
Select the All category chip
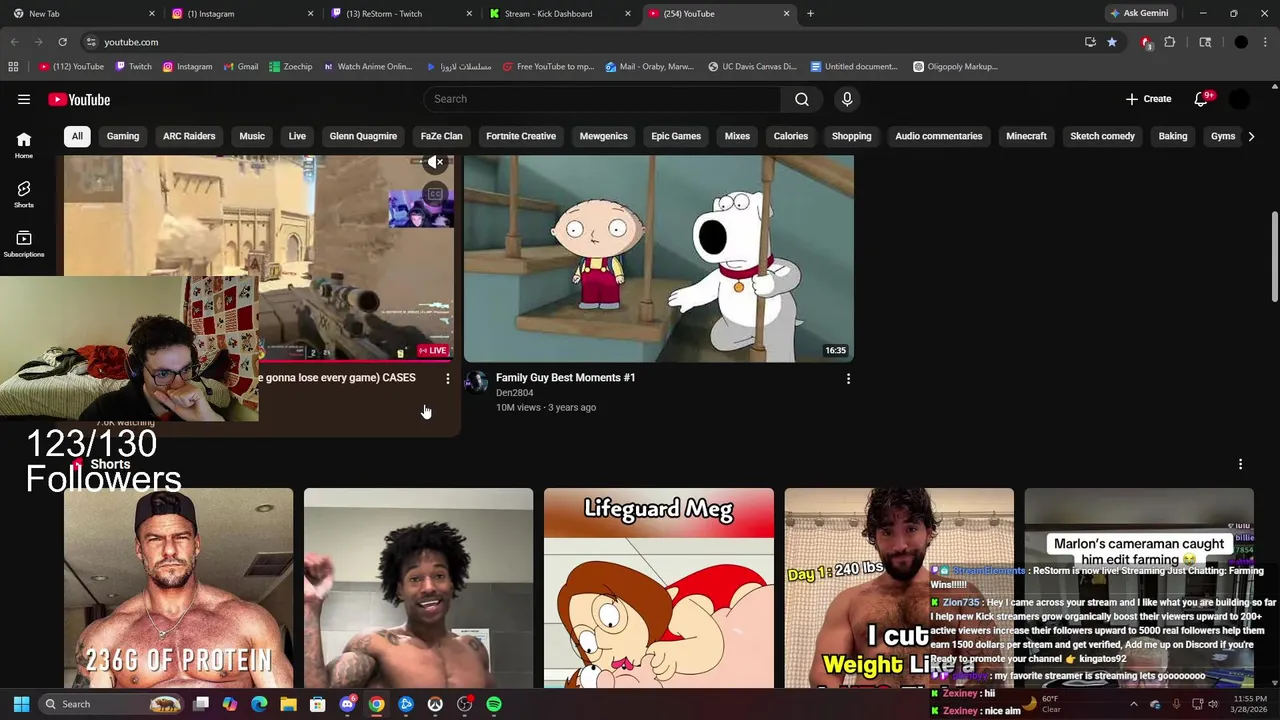coord(77,136)
